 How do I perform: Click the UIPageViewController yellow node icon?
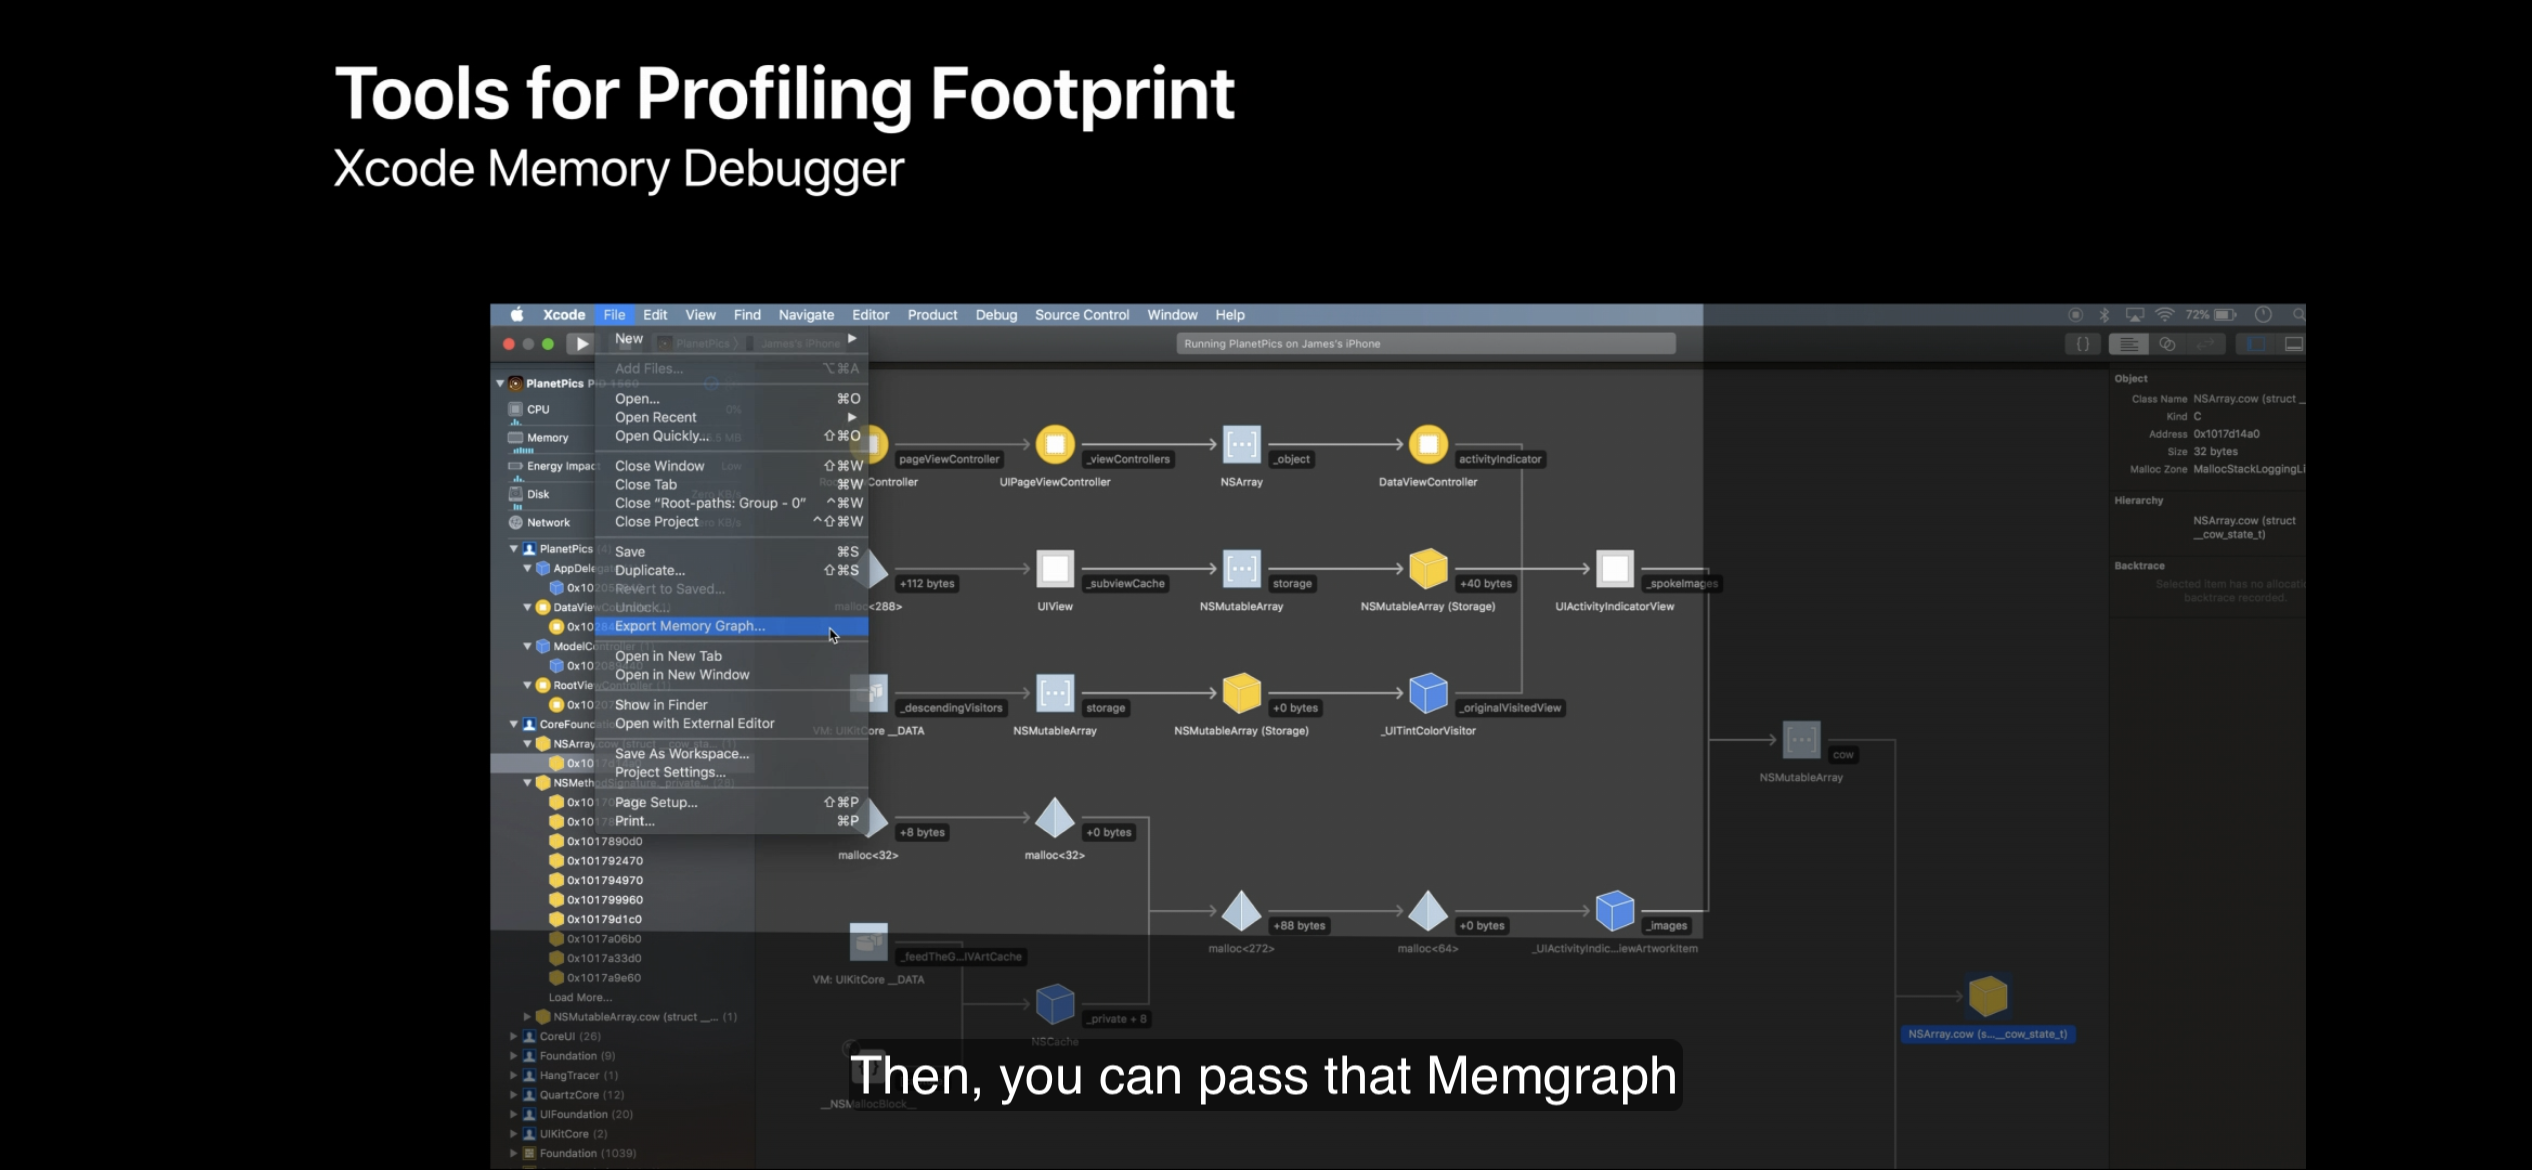click(x=1054, y=444)
